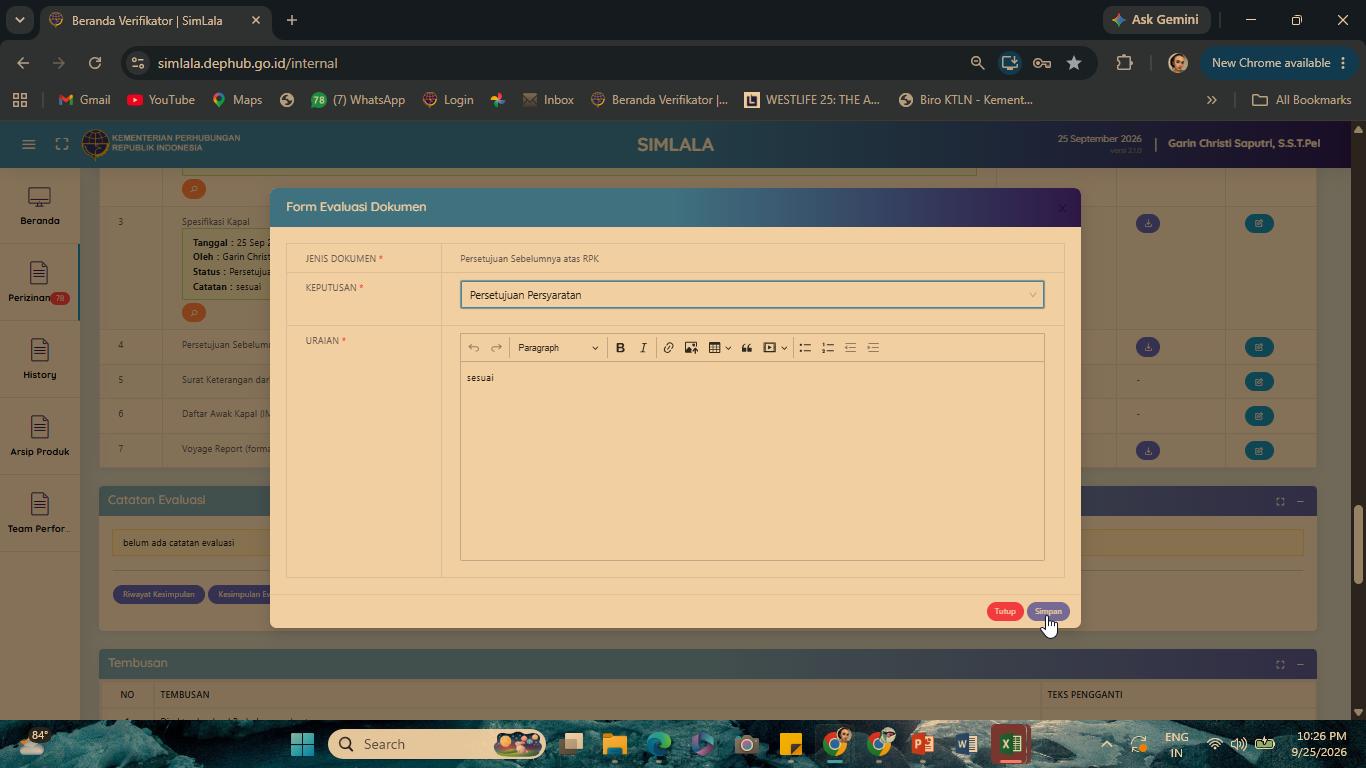This screenshot has height=768, width=1366.
Task: Expand the insert media dropdown arrow
Action: click(x=784, y=348)
